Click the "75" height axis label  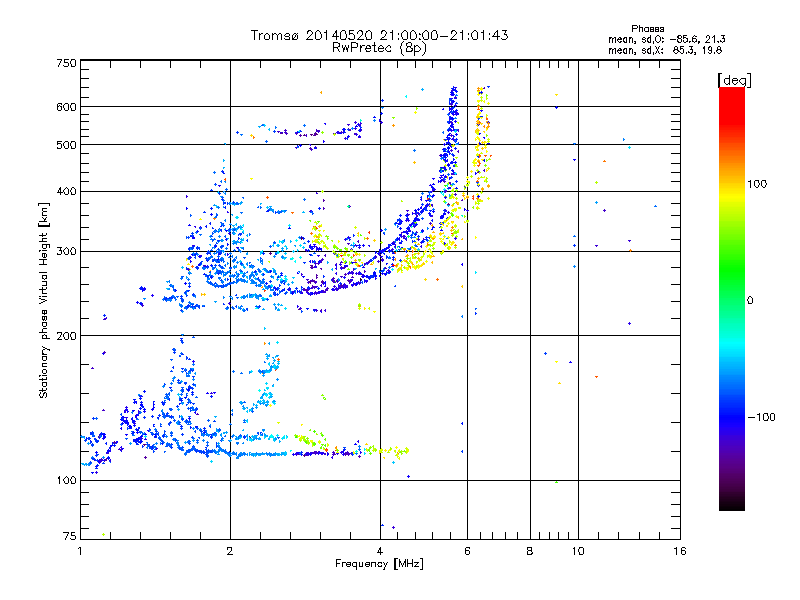(x=70, y=536)
